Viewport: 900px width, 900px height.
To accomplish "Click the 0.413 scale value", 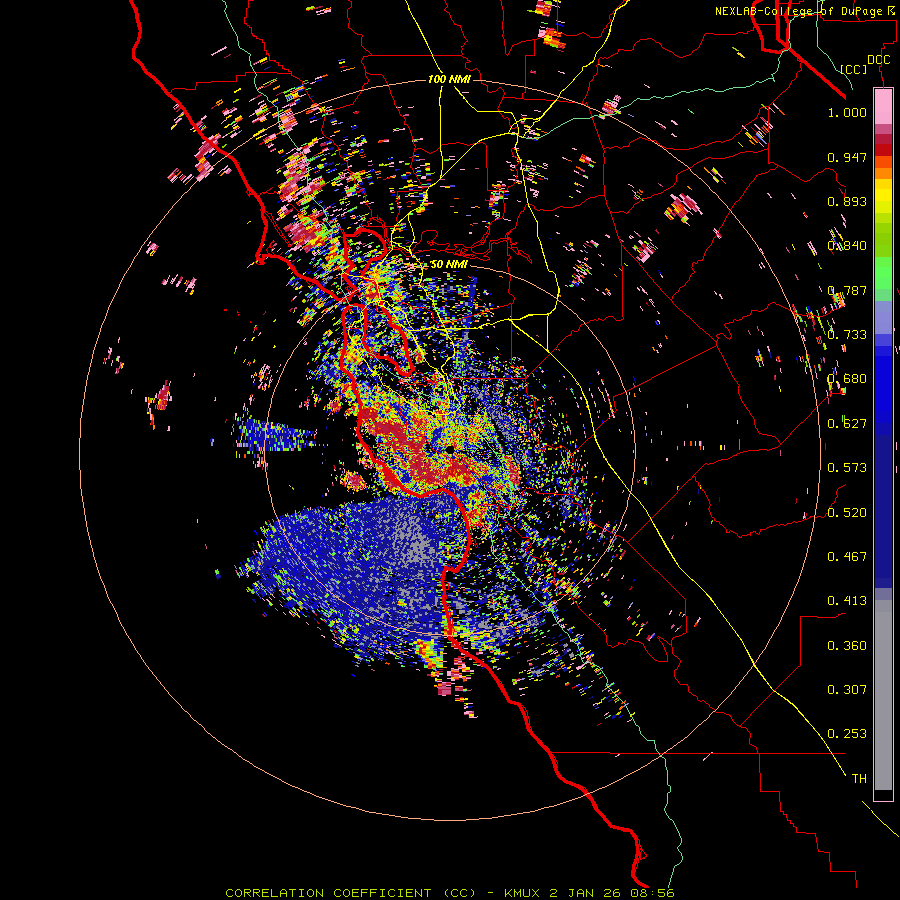I will (x=847, y=601).
